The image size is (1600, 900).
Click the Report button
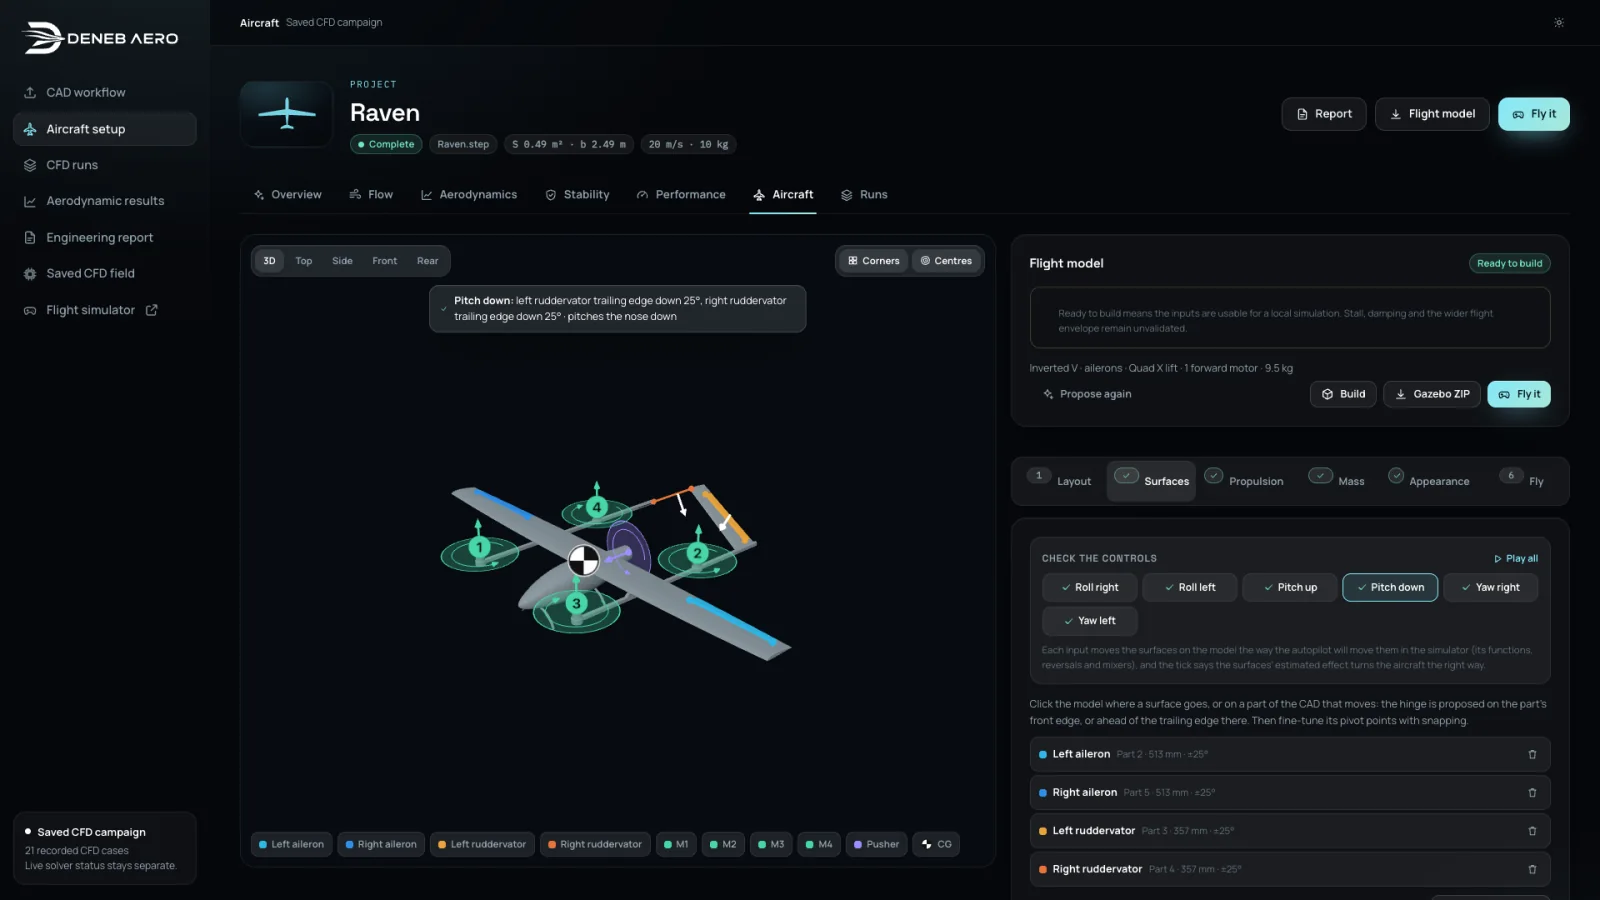click(1324, 114)
